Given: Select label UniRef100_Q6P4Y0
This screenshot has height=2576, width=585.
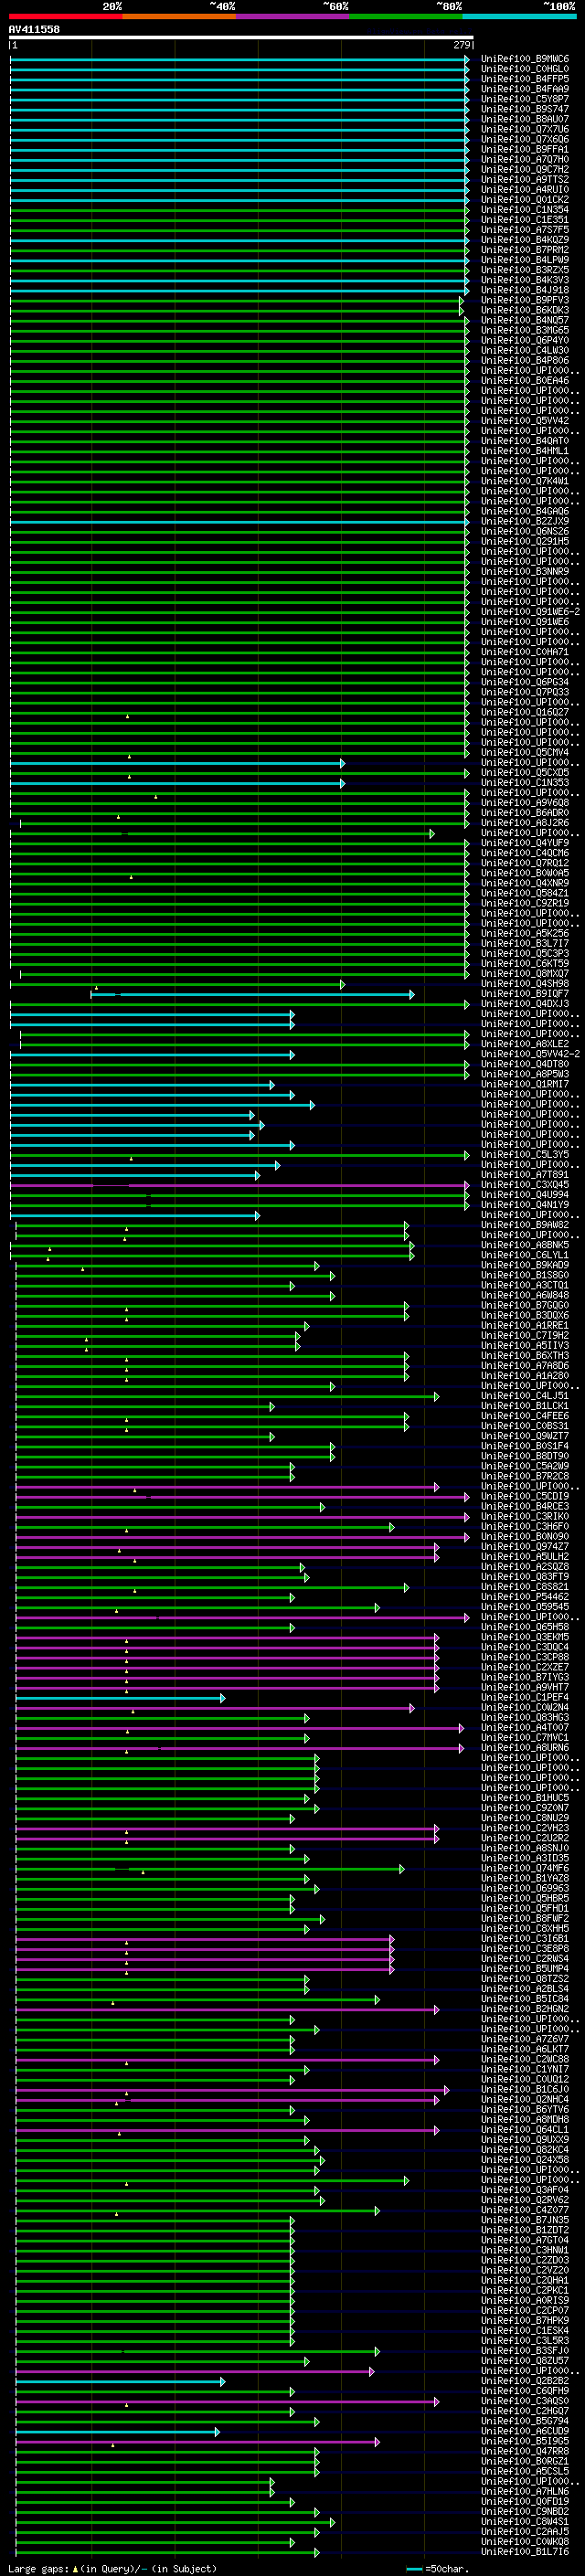Looking at the screenshot, I should pyautogui.click(x=525, y=340).
